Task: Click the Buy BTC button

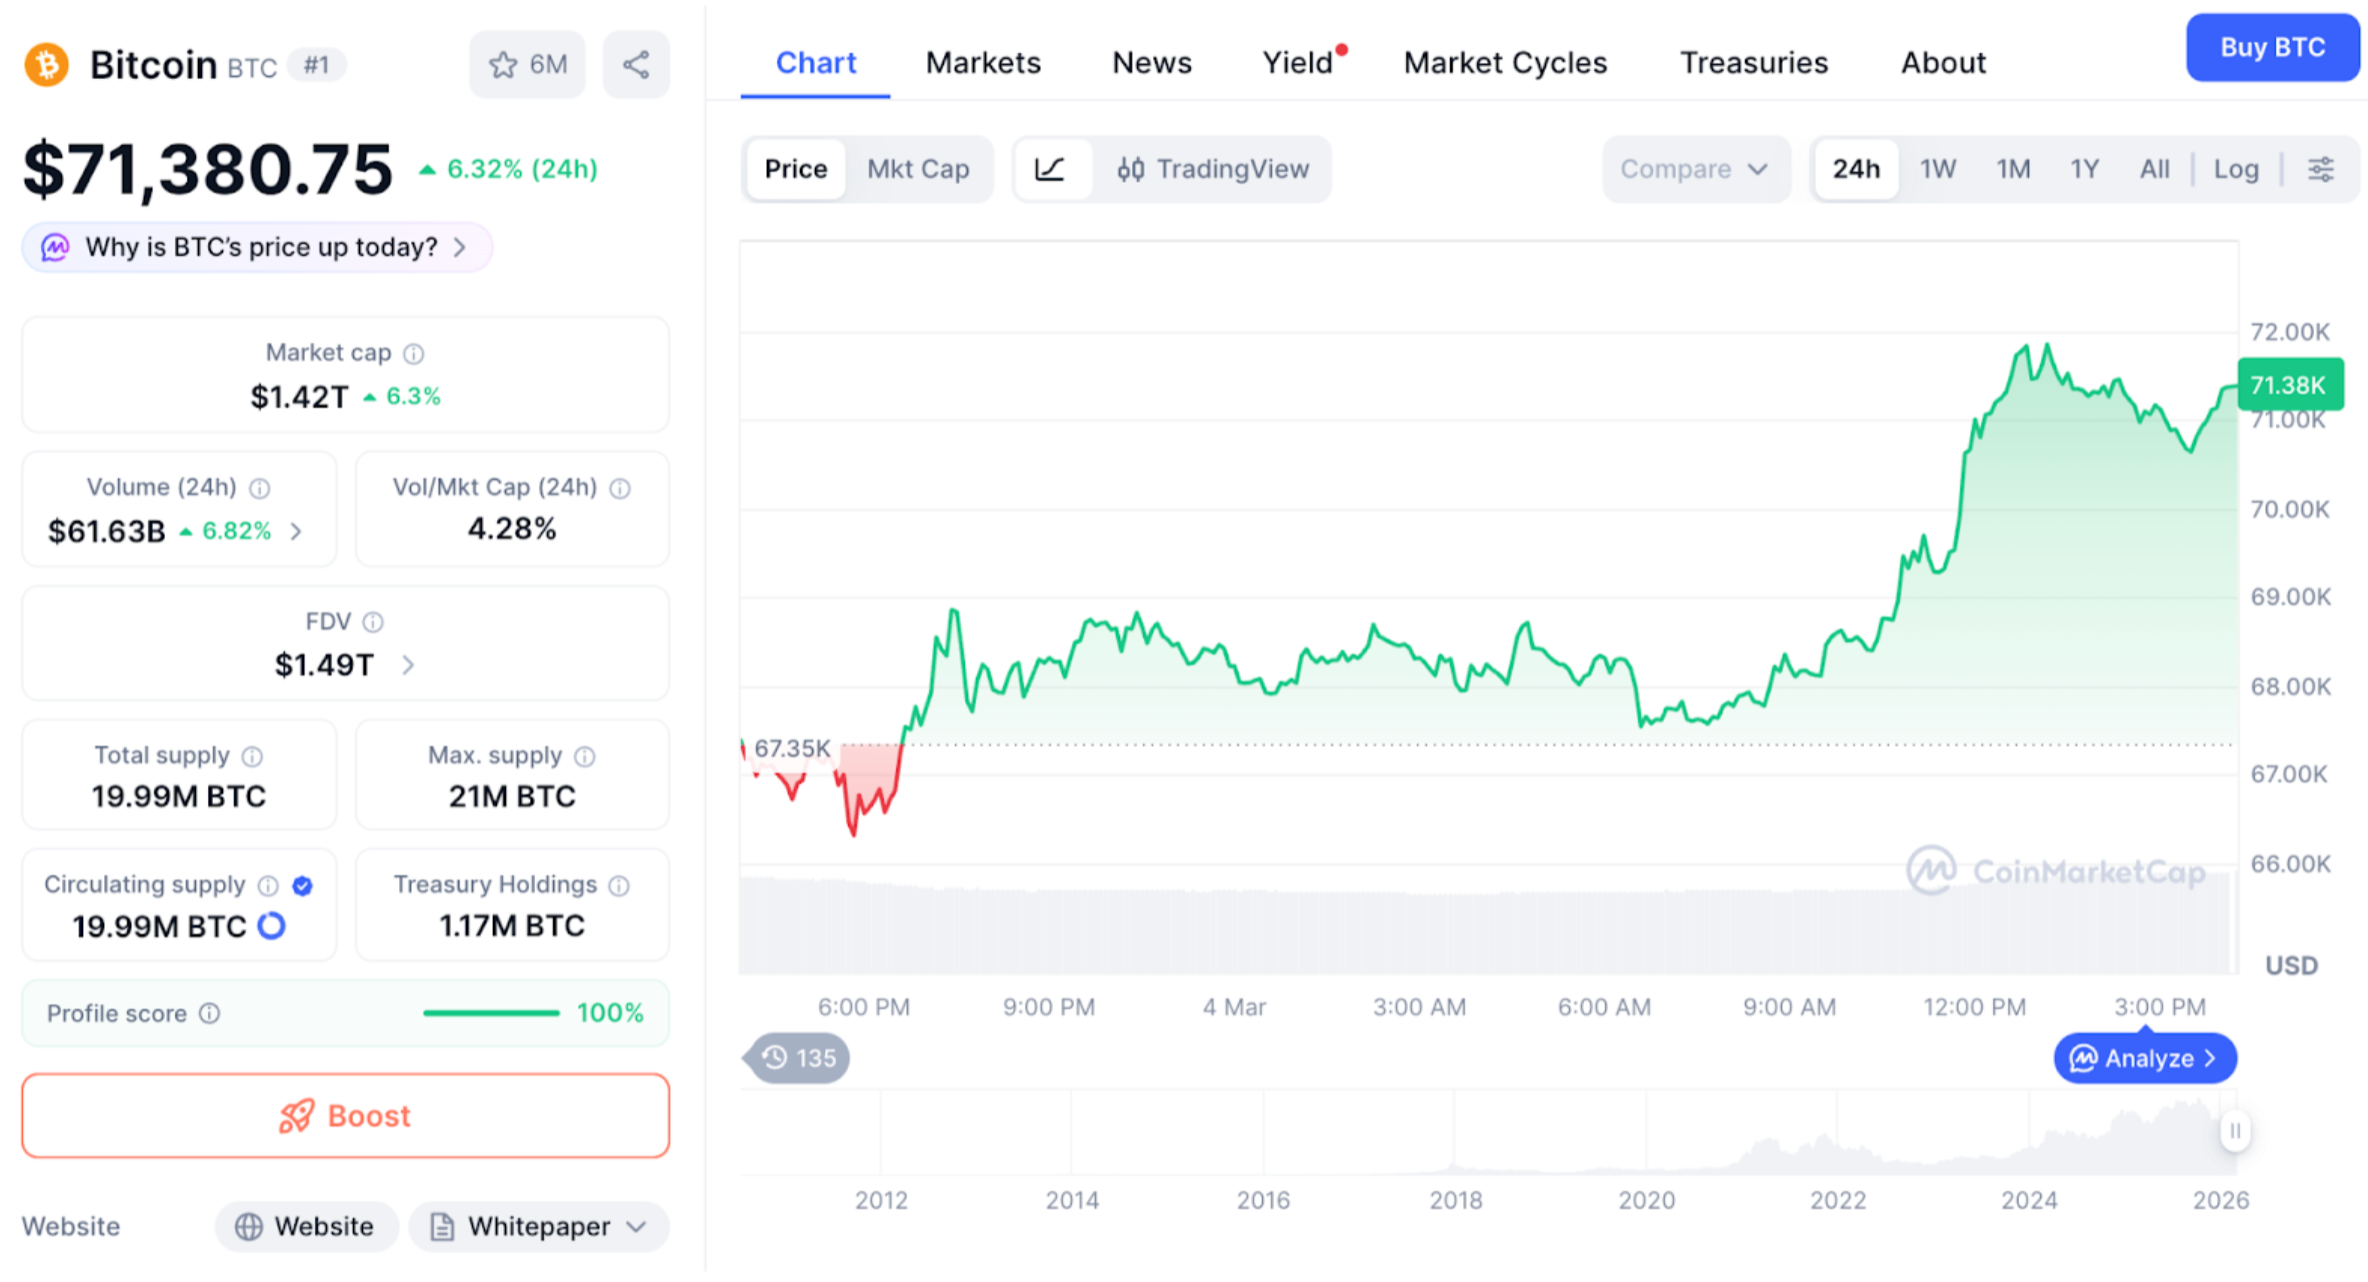Action: coord(2271,47)
